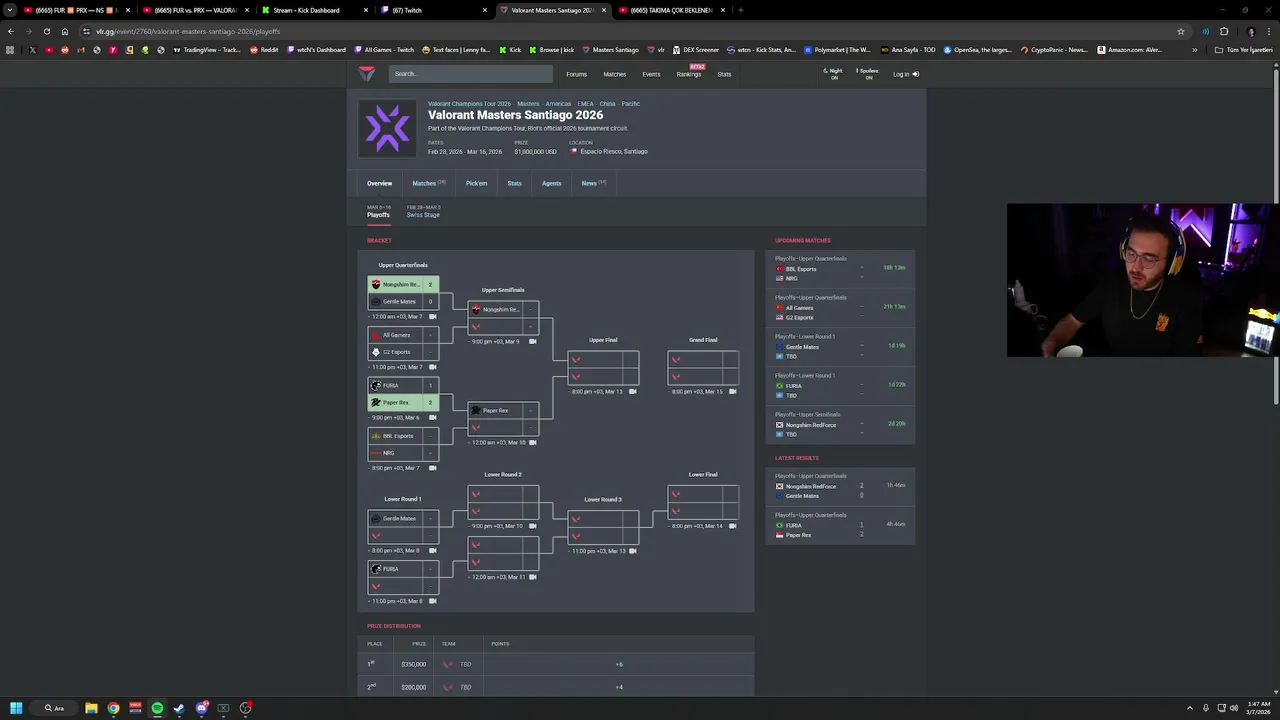1280x720 pixels.
Task: Open video icon for Grand Final Mar 15 match
Action: pos(733,391)
